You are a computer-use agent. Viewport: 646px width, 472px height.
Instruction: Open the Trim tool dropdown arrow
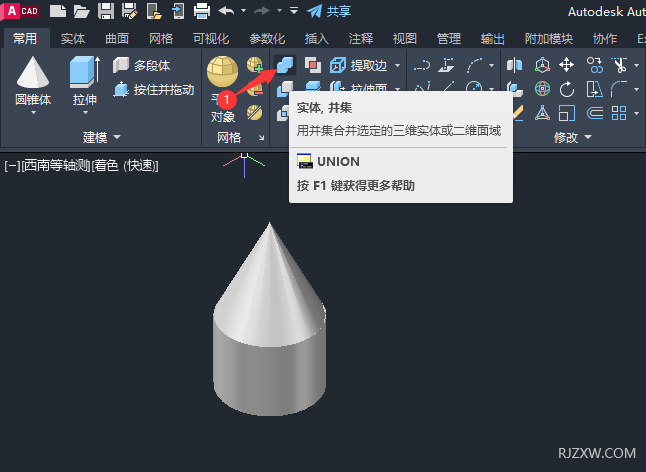(x=637, y=65)
